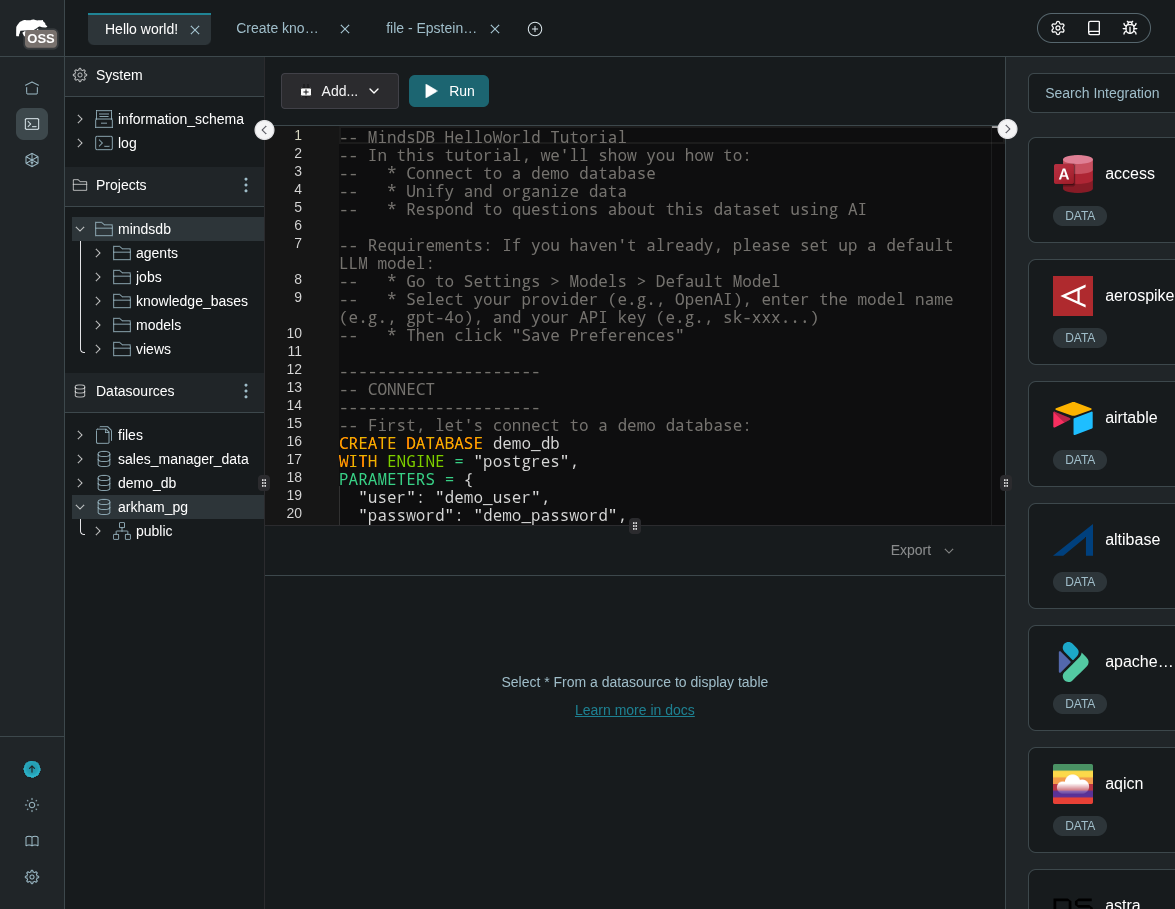Close the Hello world! tab
Image resolution: width=1175 pixels, height=909 pixels.
coord(195,30)
